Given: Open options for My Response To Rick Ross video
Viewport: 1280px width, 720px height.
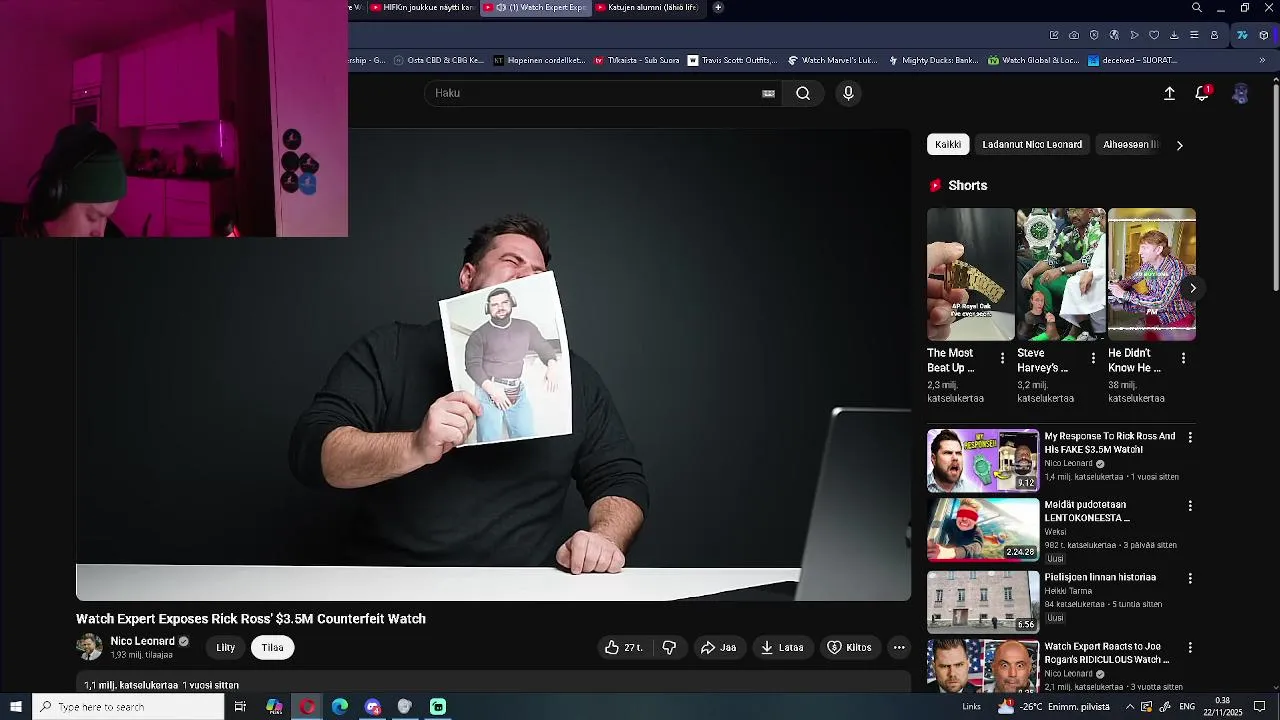Looking at the screenshot, I should pyautogui.click(x=1190, y=438).
